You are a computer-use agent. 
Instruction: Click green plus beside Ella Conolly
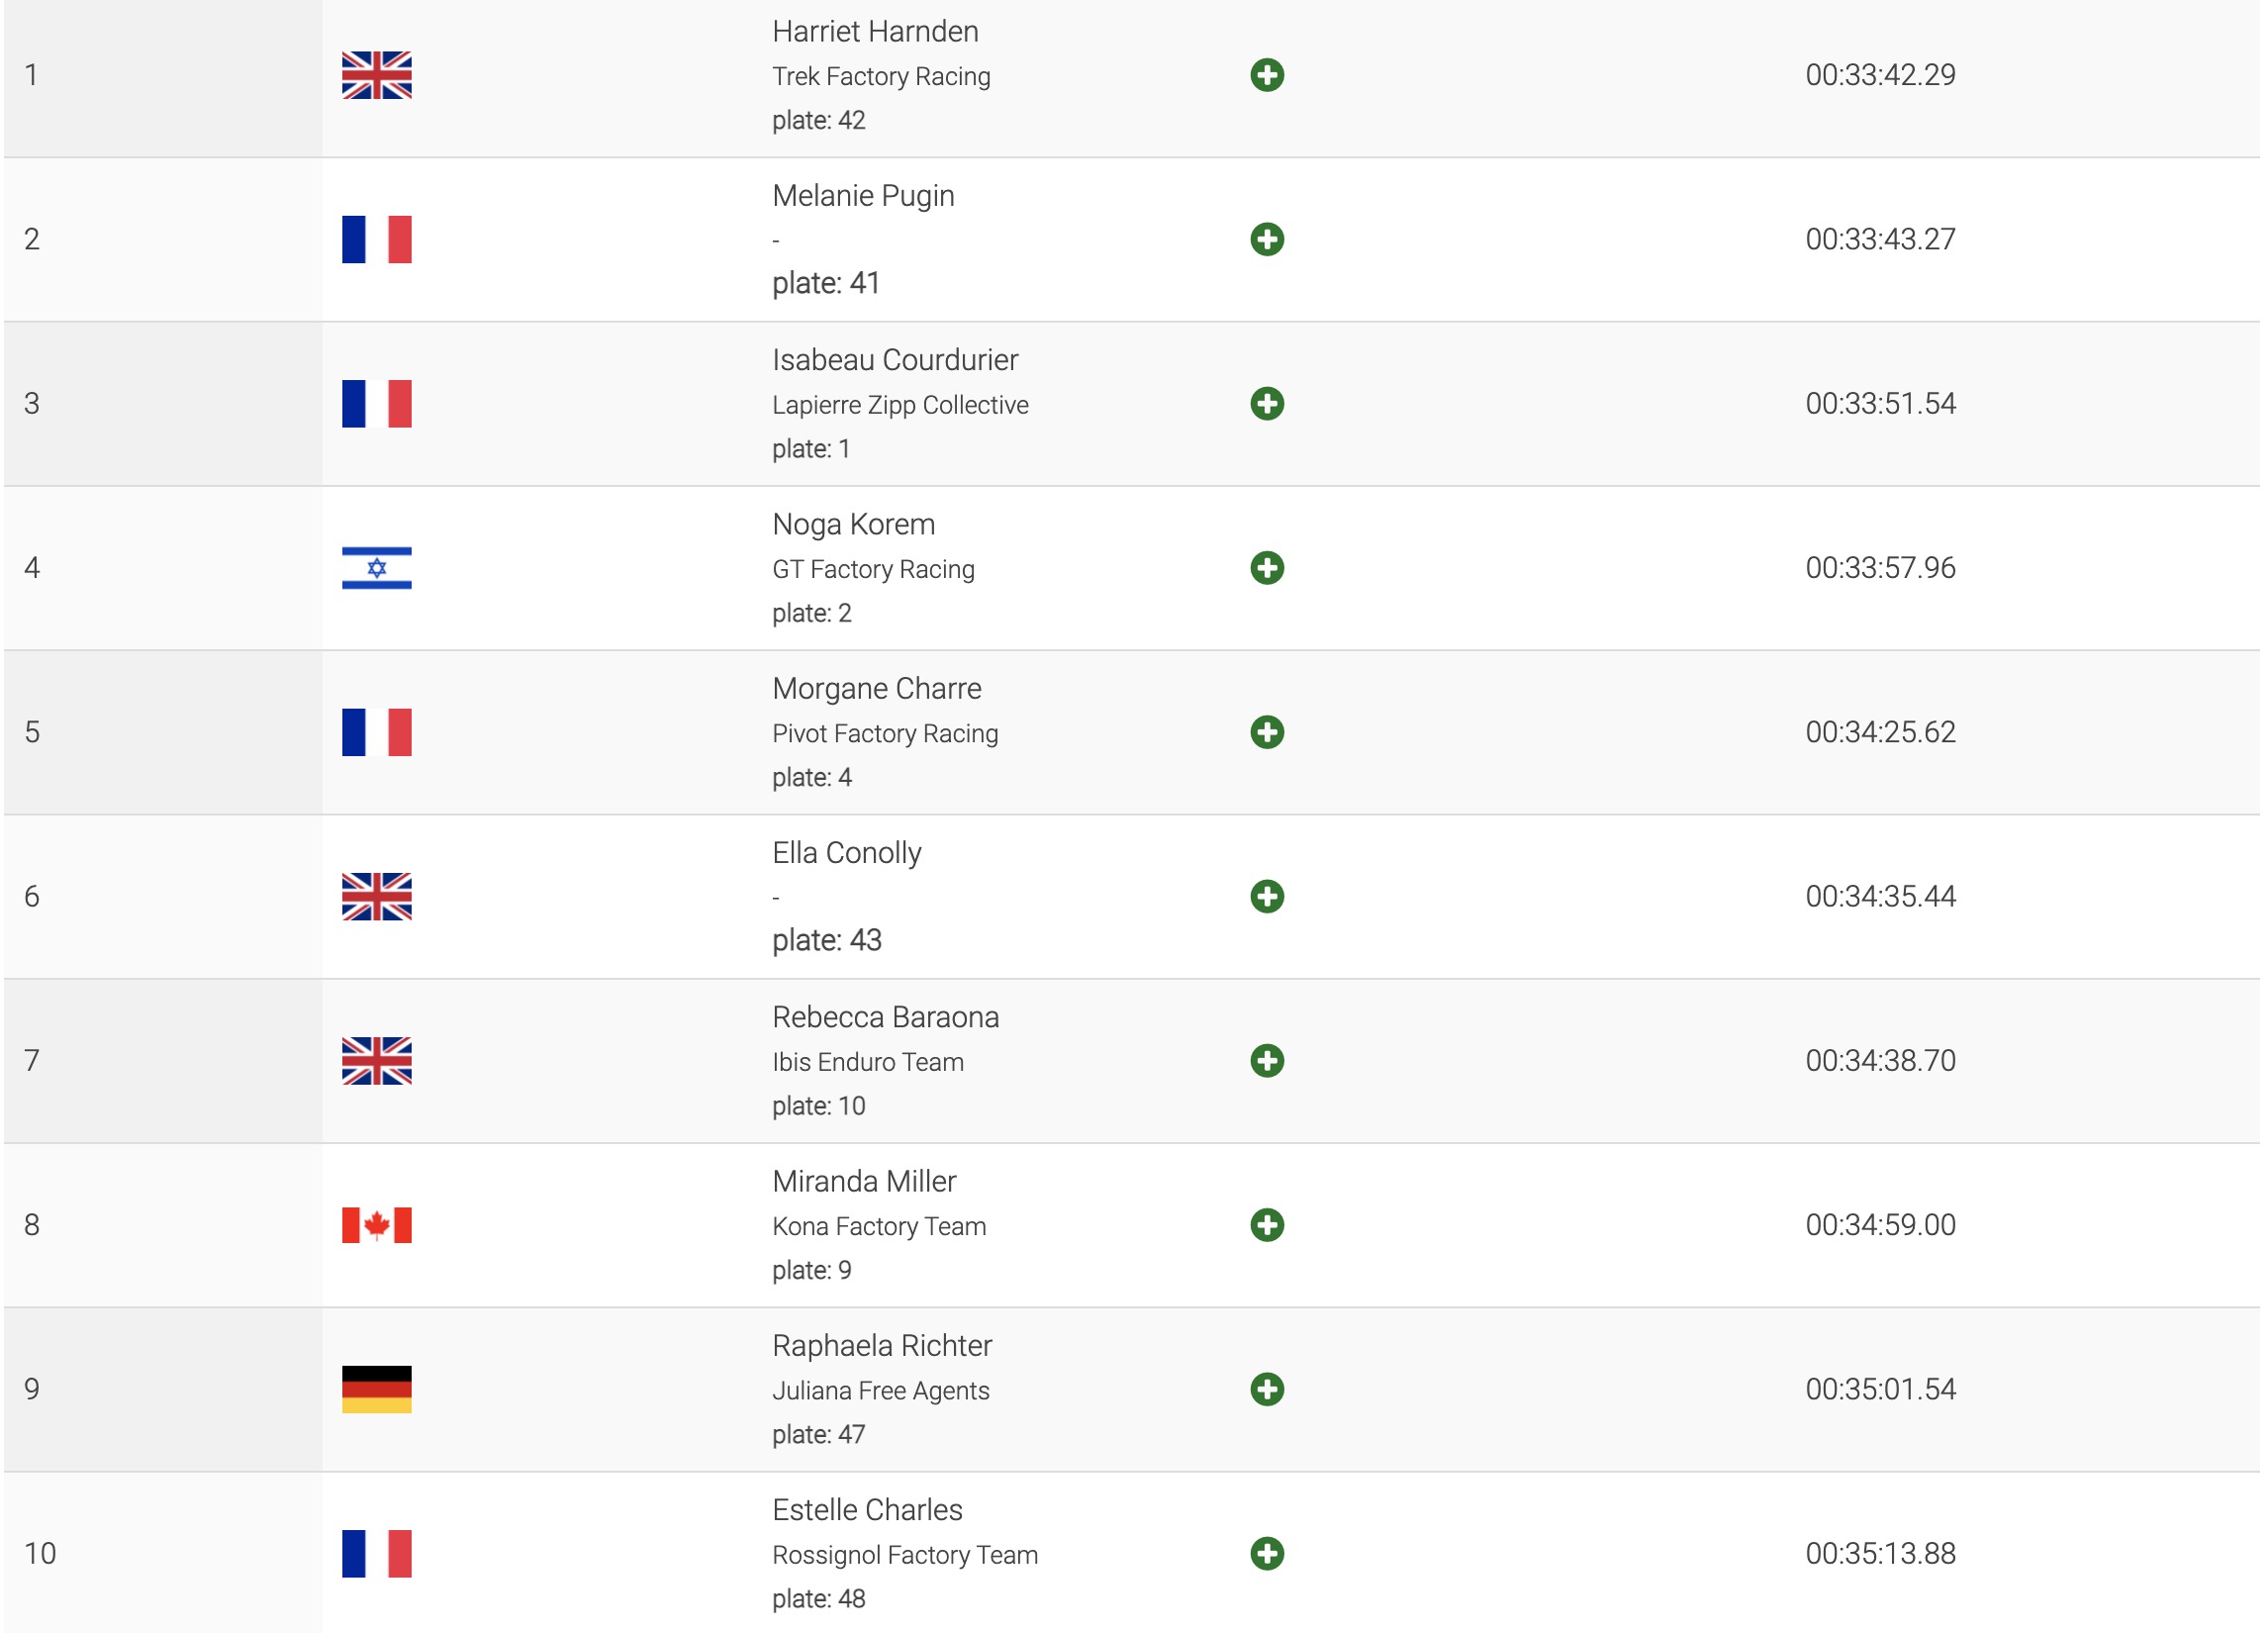pos(1266,896)
